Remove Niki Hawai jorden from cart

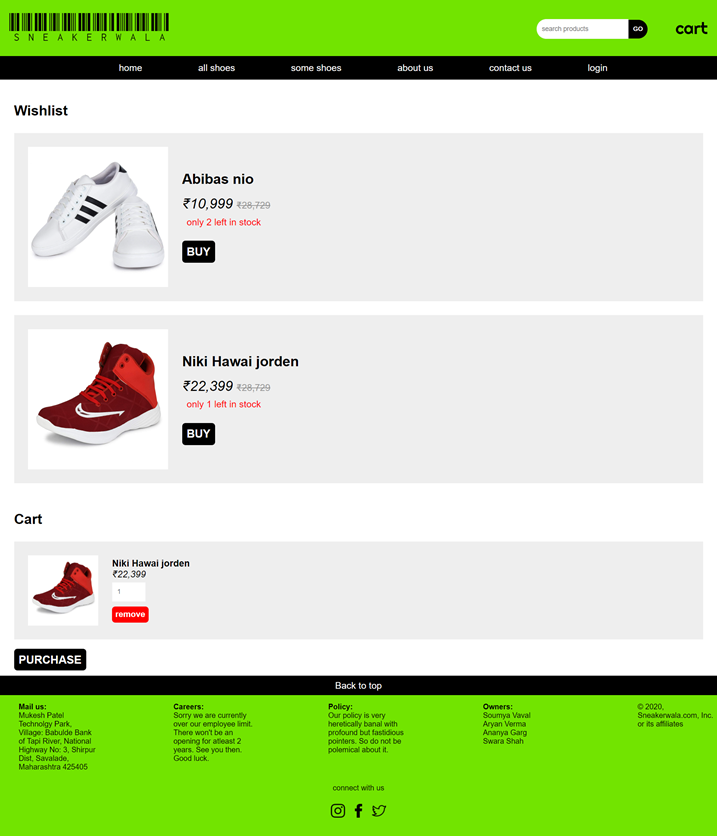point(130,614)
